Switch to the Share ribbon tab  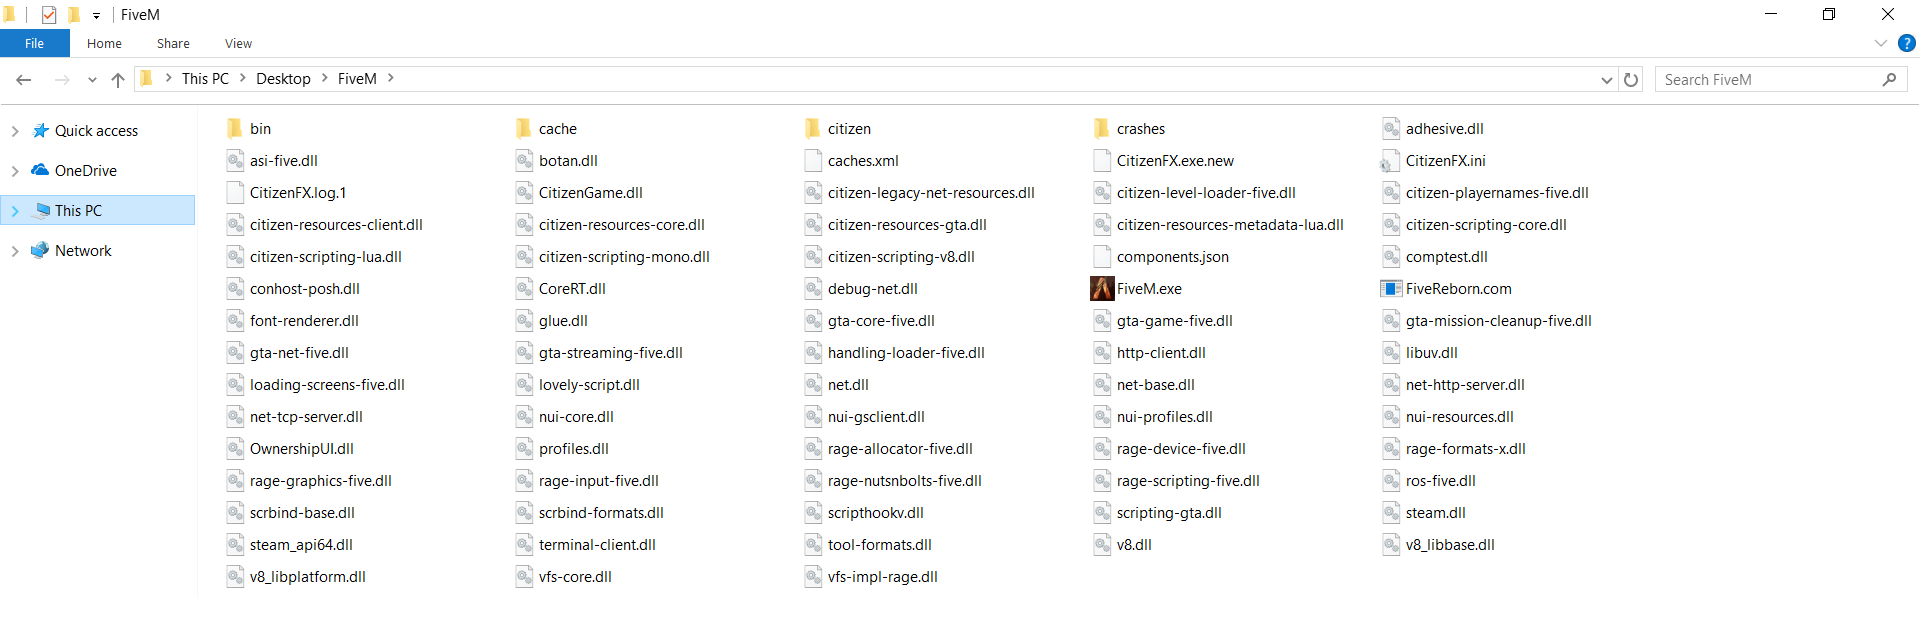click(x=173, y=43)
